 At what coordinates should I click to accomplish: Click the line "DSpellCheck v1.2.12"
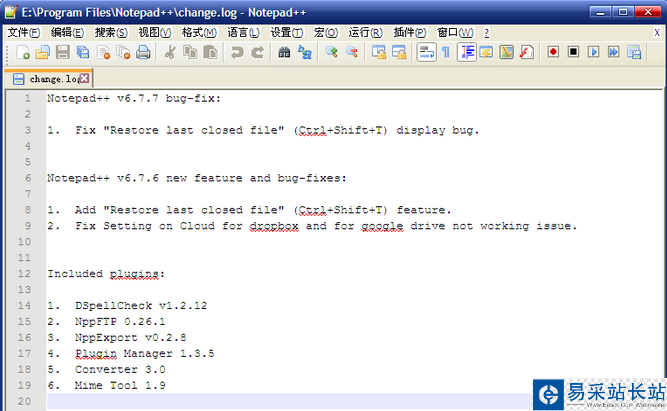[141, 305]
